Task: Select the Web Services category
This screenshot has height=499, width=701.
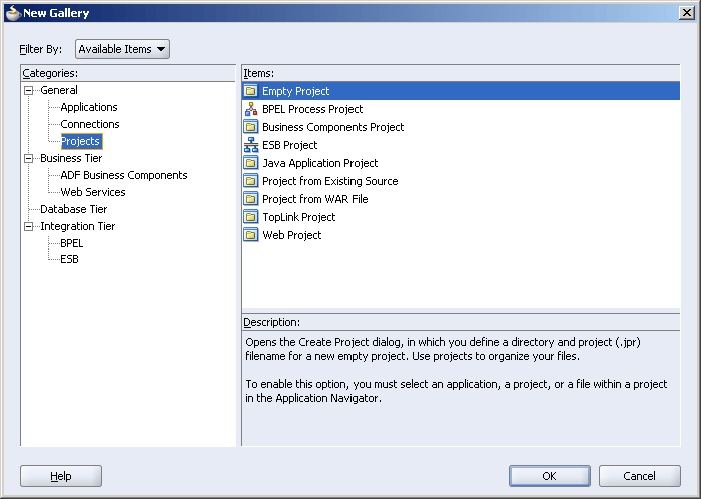Action: [x=93, y=192]
